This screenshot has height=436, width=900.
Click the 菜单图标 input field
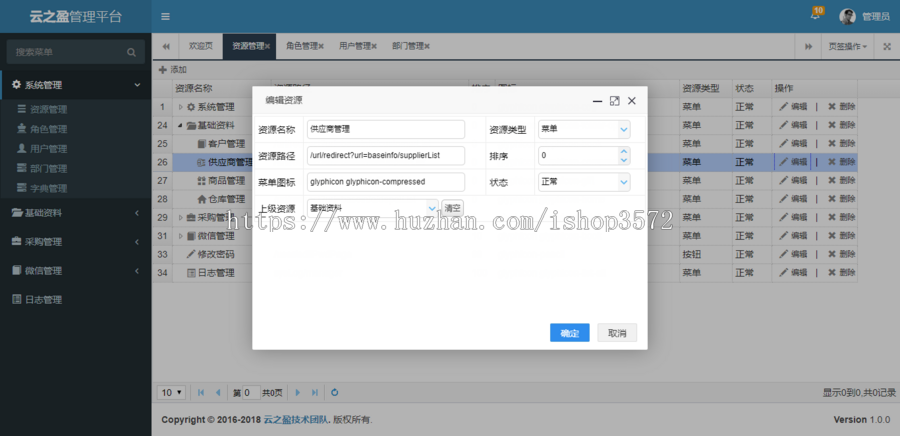click(x=386, y=182)
